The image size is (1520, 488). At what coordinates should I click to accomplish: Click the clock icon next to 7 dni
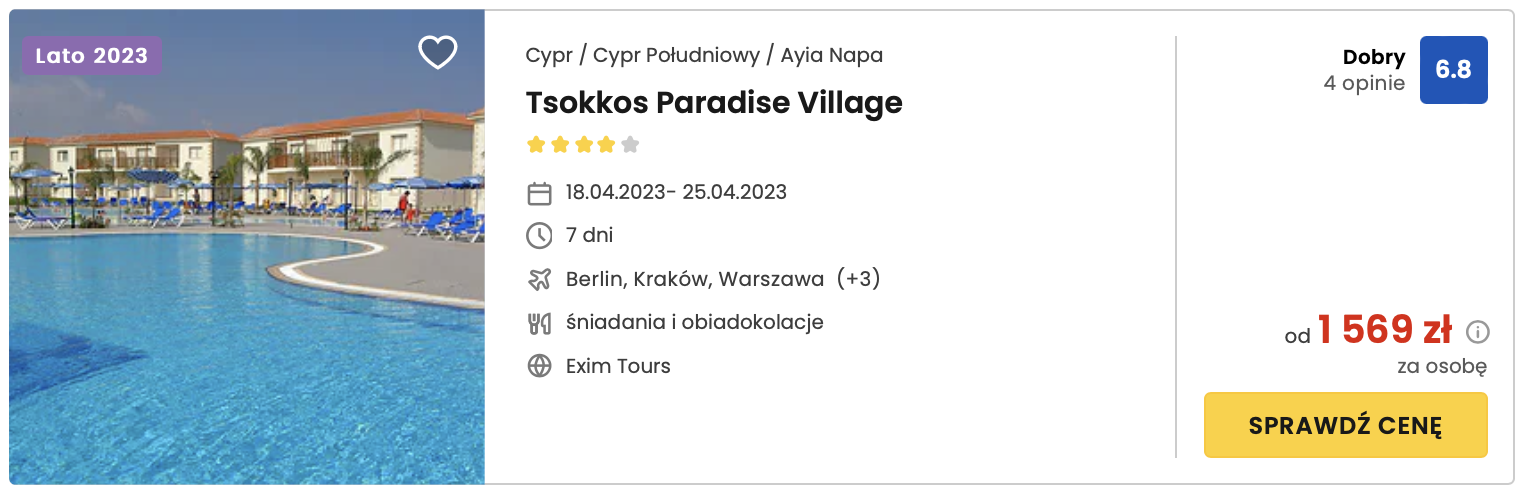point(539,236)
